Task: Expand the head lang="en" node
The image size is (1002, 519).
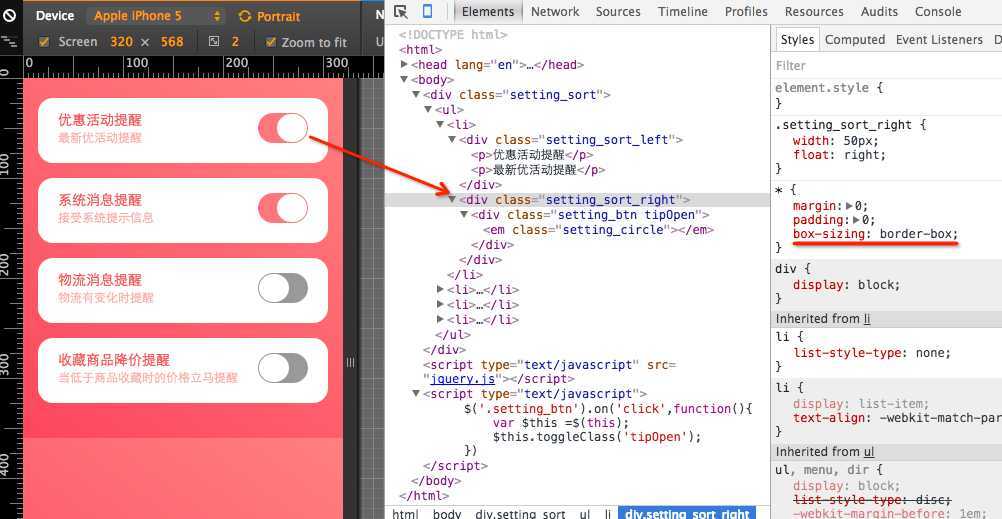Action: pyautogui.click(x=405, y=64)
